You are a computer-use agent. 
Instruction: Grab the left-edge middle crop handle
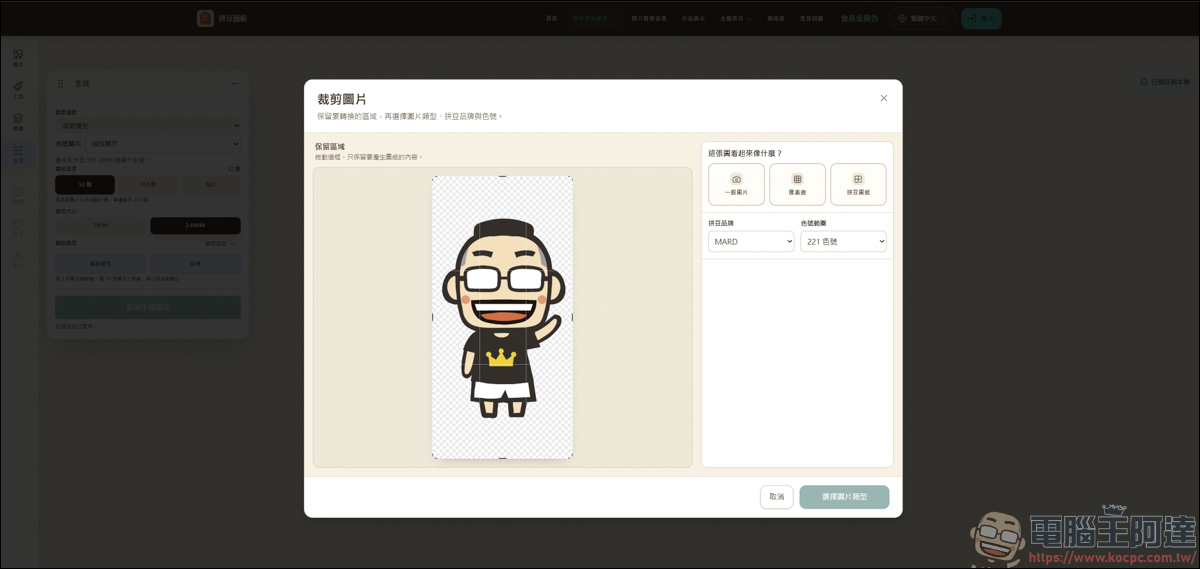tap(432, 317)
